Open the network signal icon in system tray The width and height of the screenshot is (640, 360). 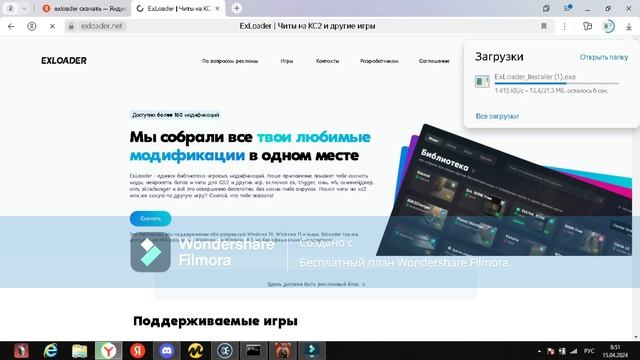click(x=573, y=351)
